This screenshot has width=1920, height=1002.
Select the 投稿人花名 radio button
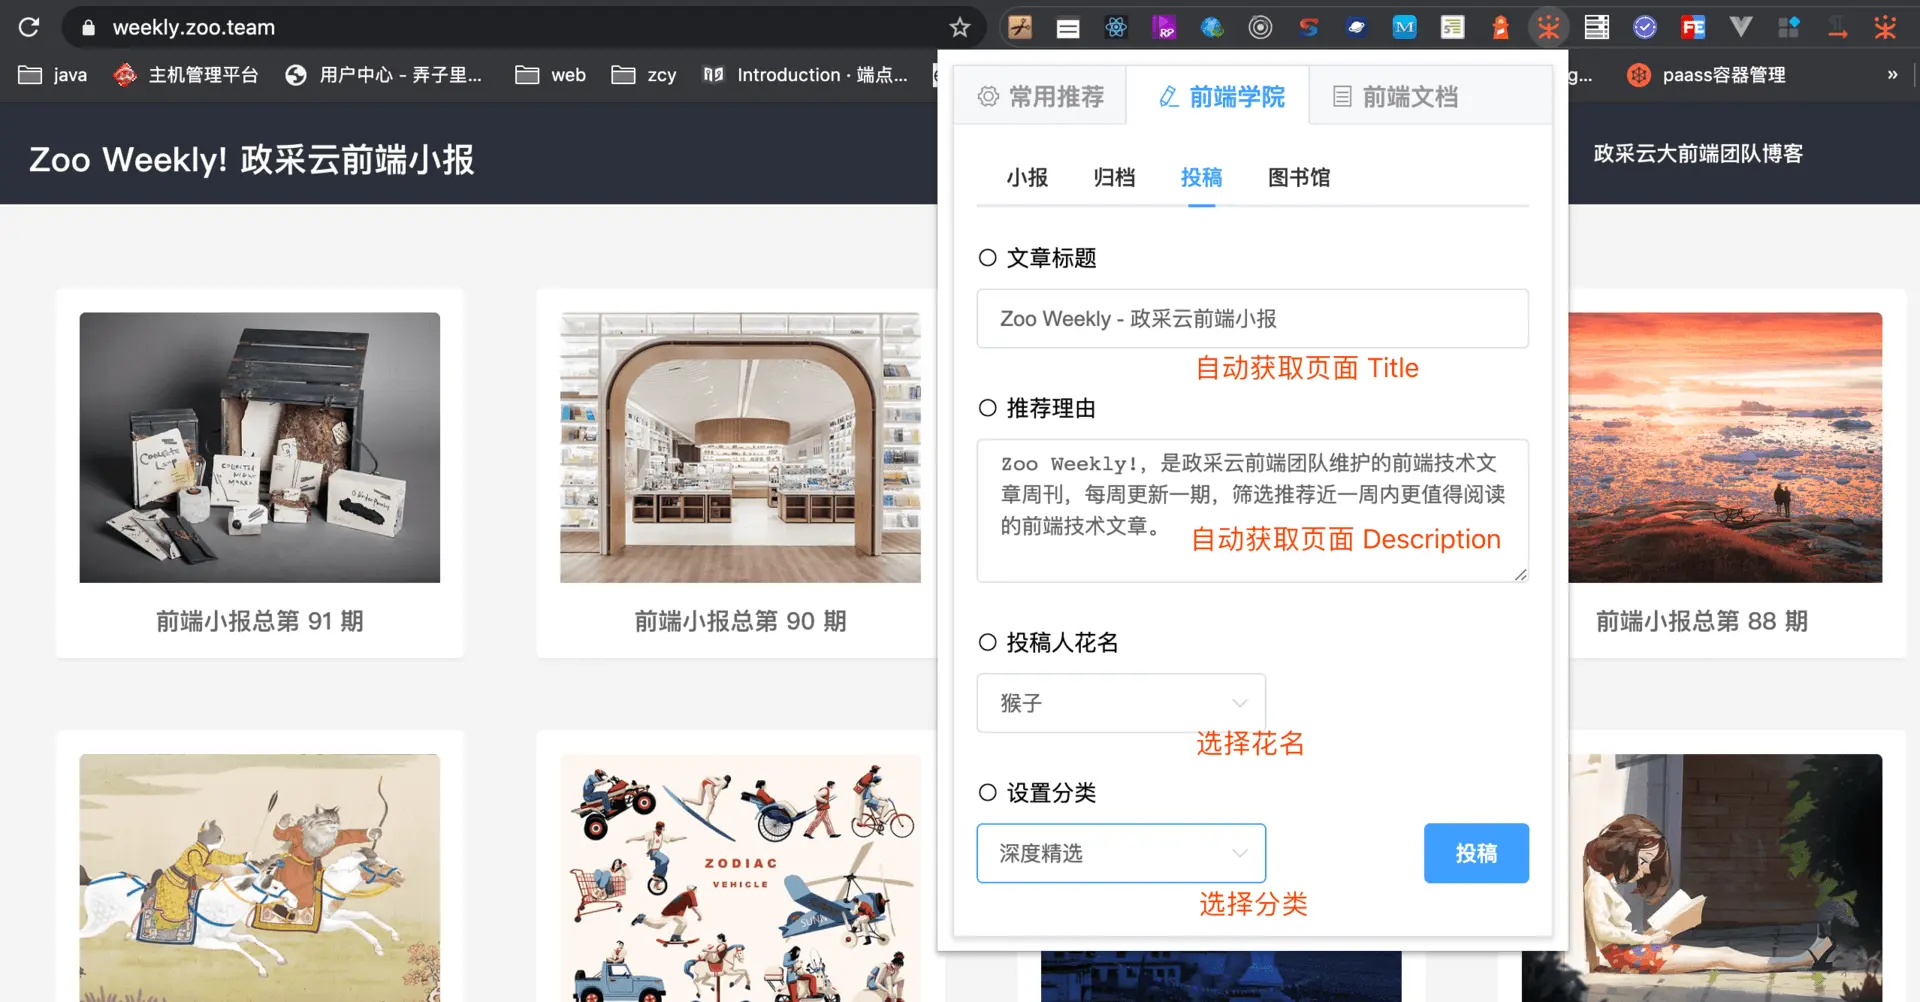[x=987, y=643]
